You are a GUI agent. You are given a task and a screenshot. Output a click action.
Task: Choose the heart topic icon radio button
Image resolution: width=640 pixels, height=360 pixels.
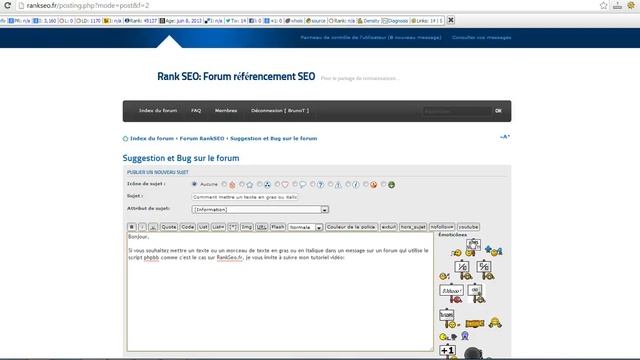click(277, 184)
